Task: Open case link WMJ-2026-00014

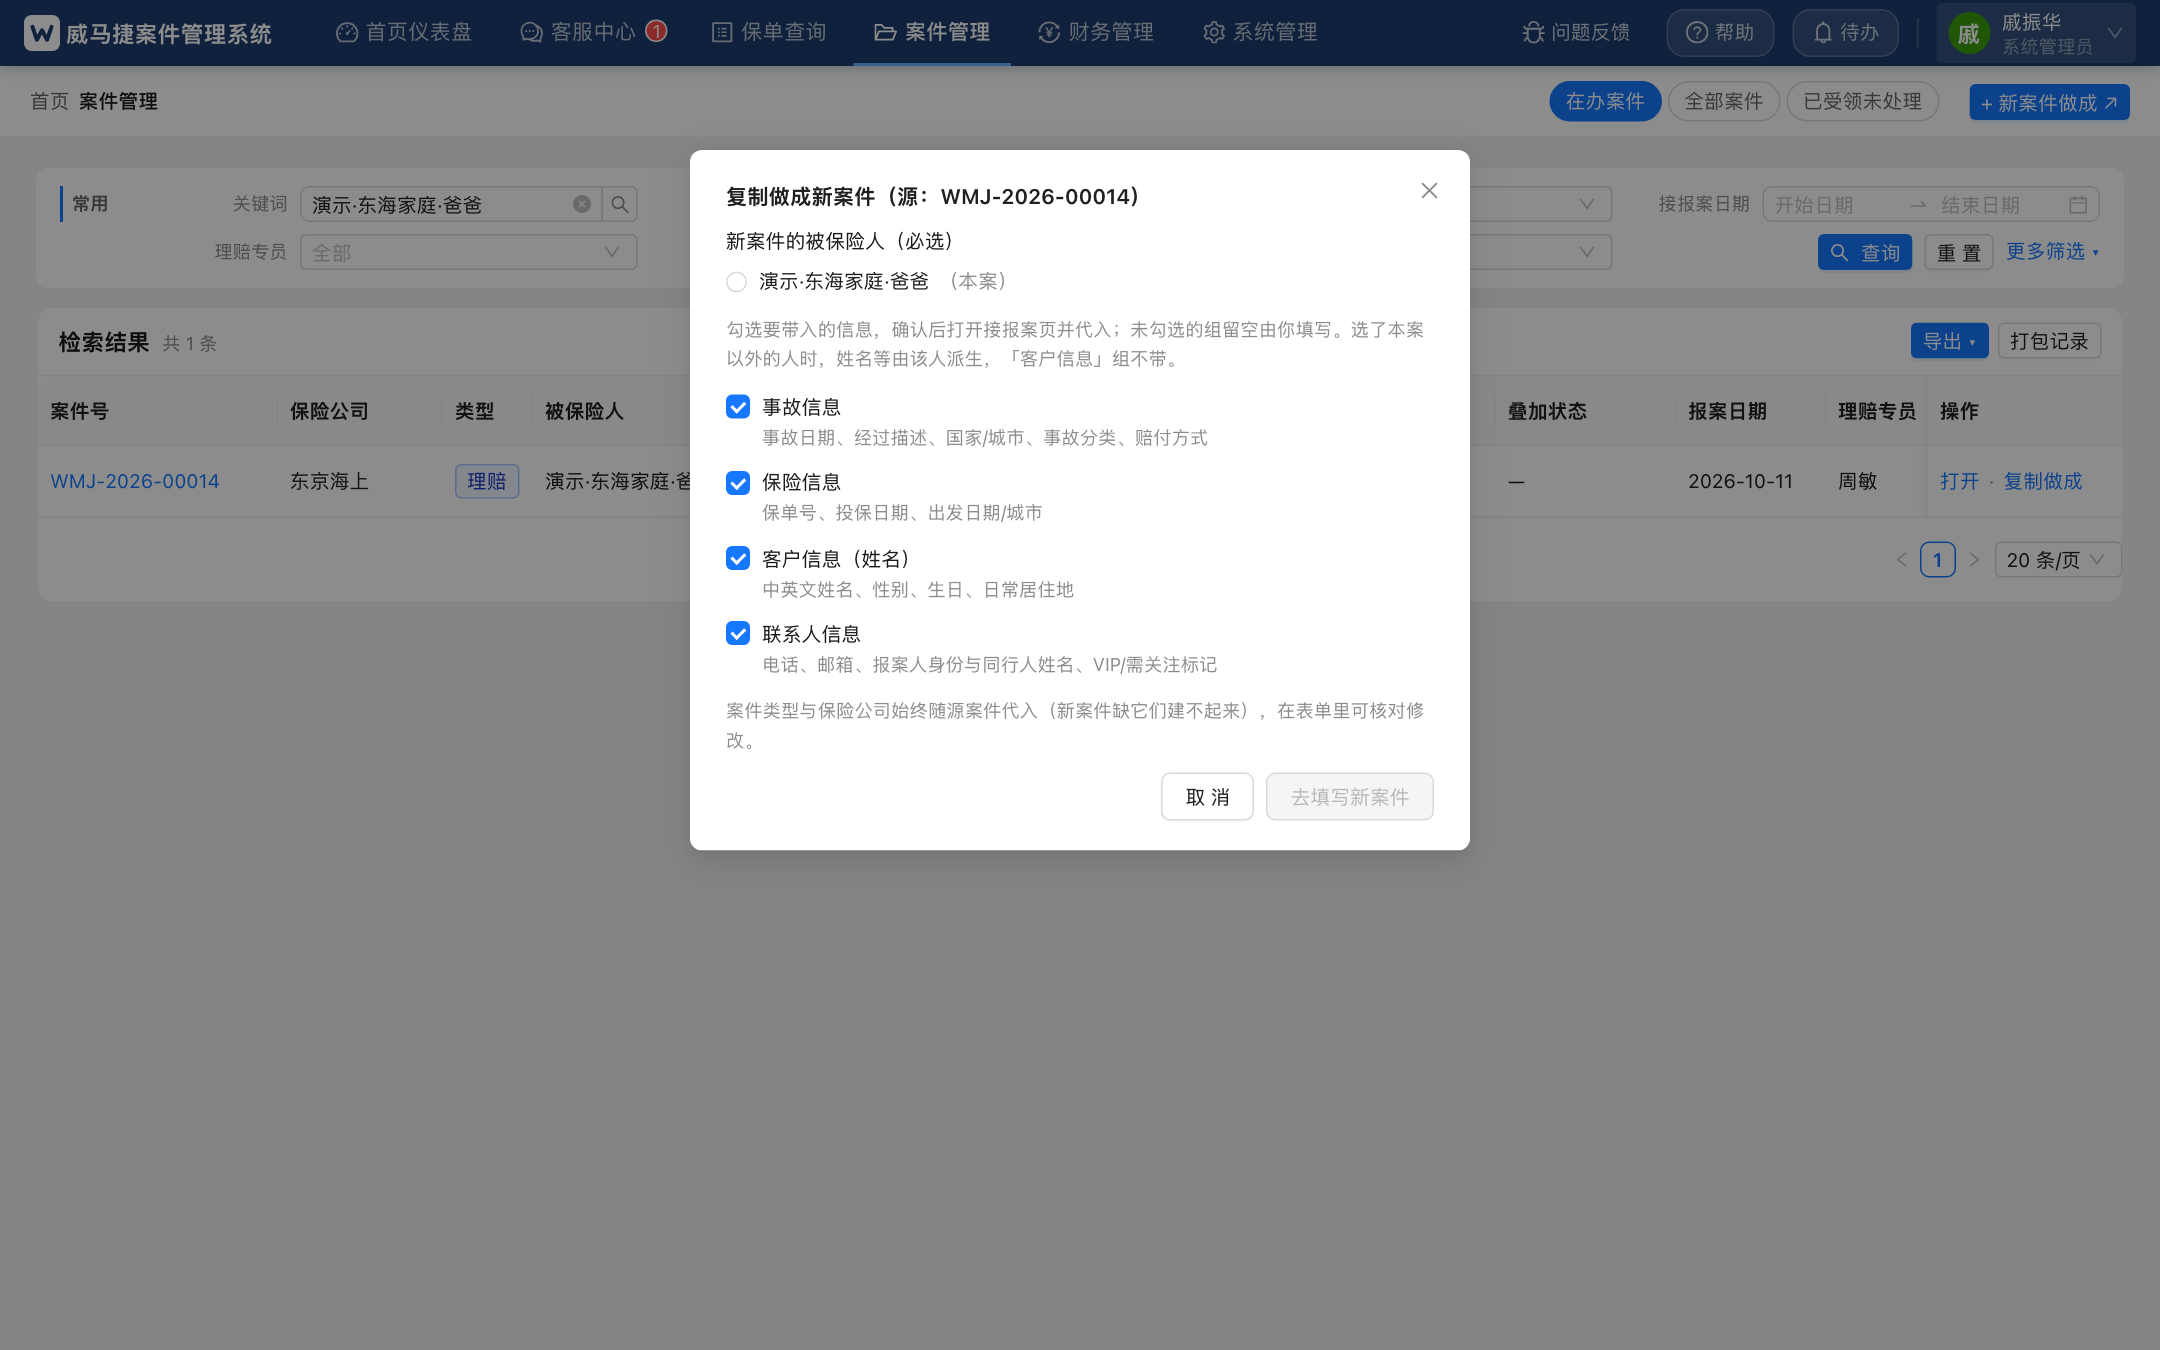Action: (135, 481)
